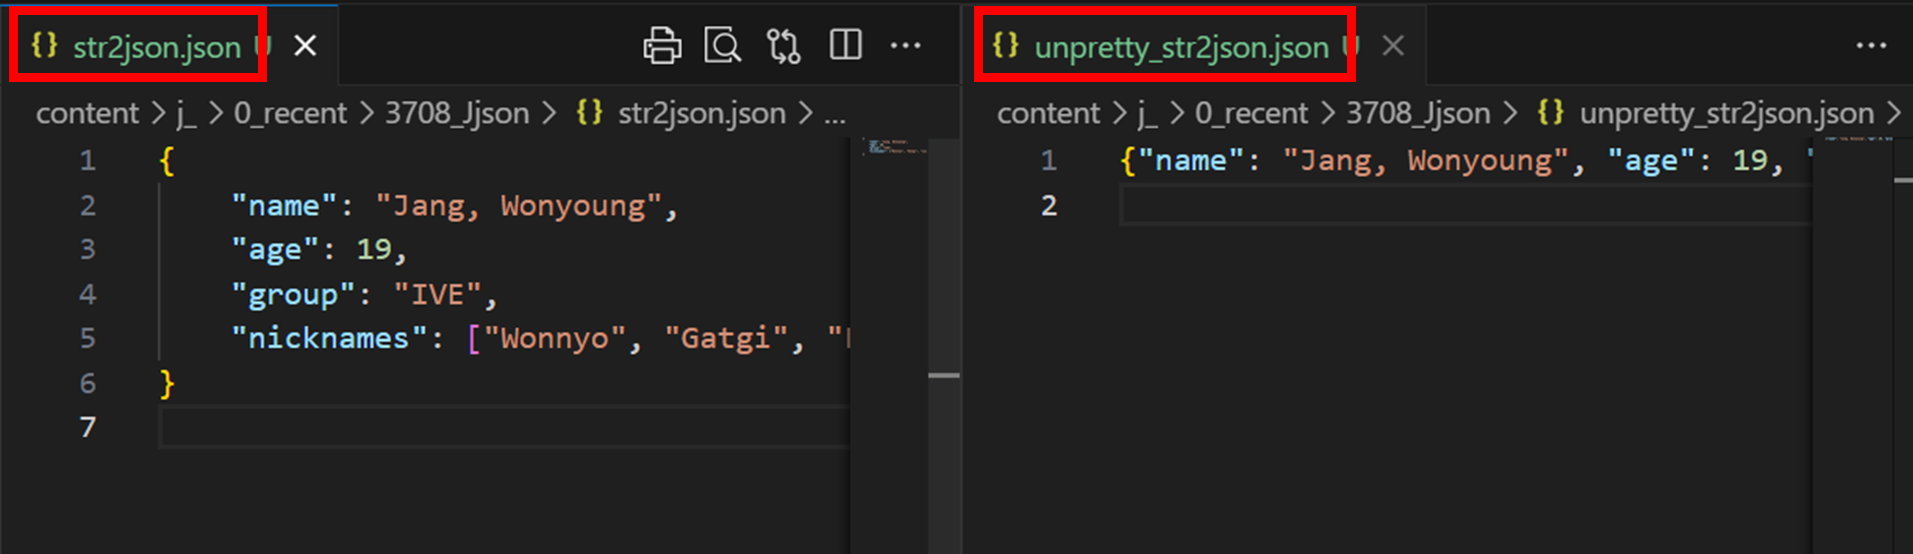The image size is (1913, 554).
Task: Close the unpretty_str2json.json tab
Action: coord(1393,46)
